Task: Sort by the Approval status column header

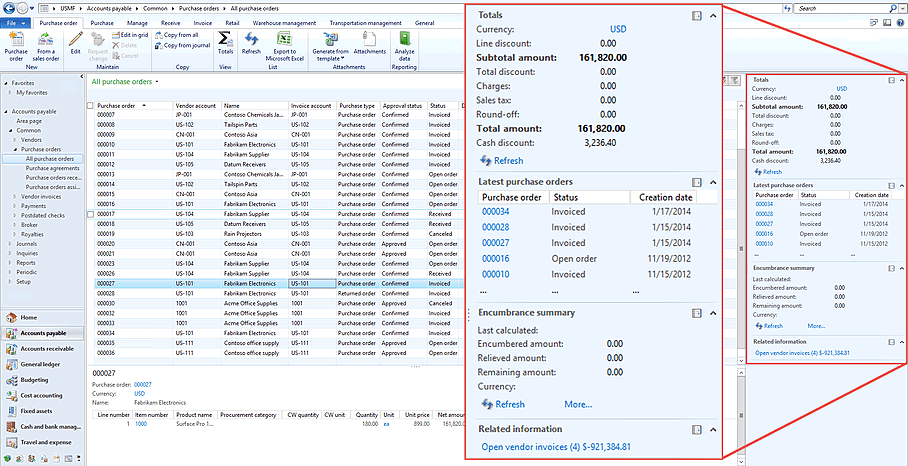Action: coord(404,105)
